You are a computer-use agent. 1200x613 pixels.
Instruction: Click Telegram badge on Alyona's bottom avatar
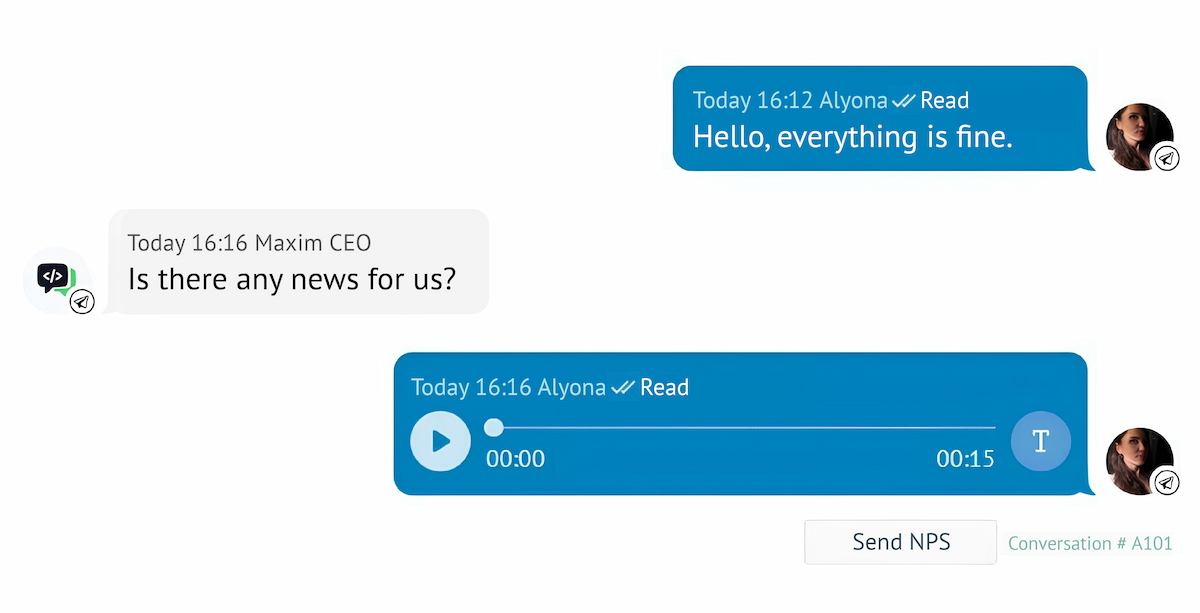pos(1166,483)
